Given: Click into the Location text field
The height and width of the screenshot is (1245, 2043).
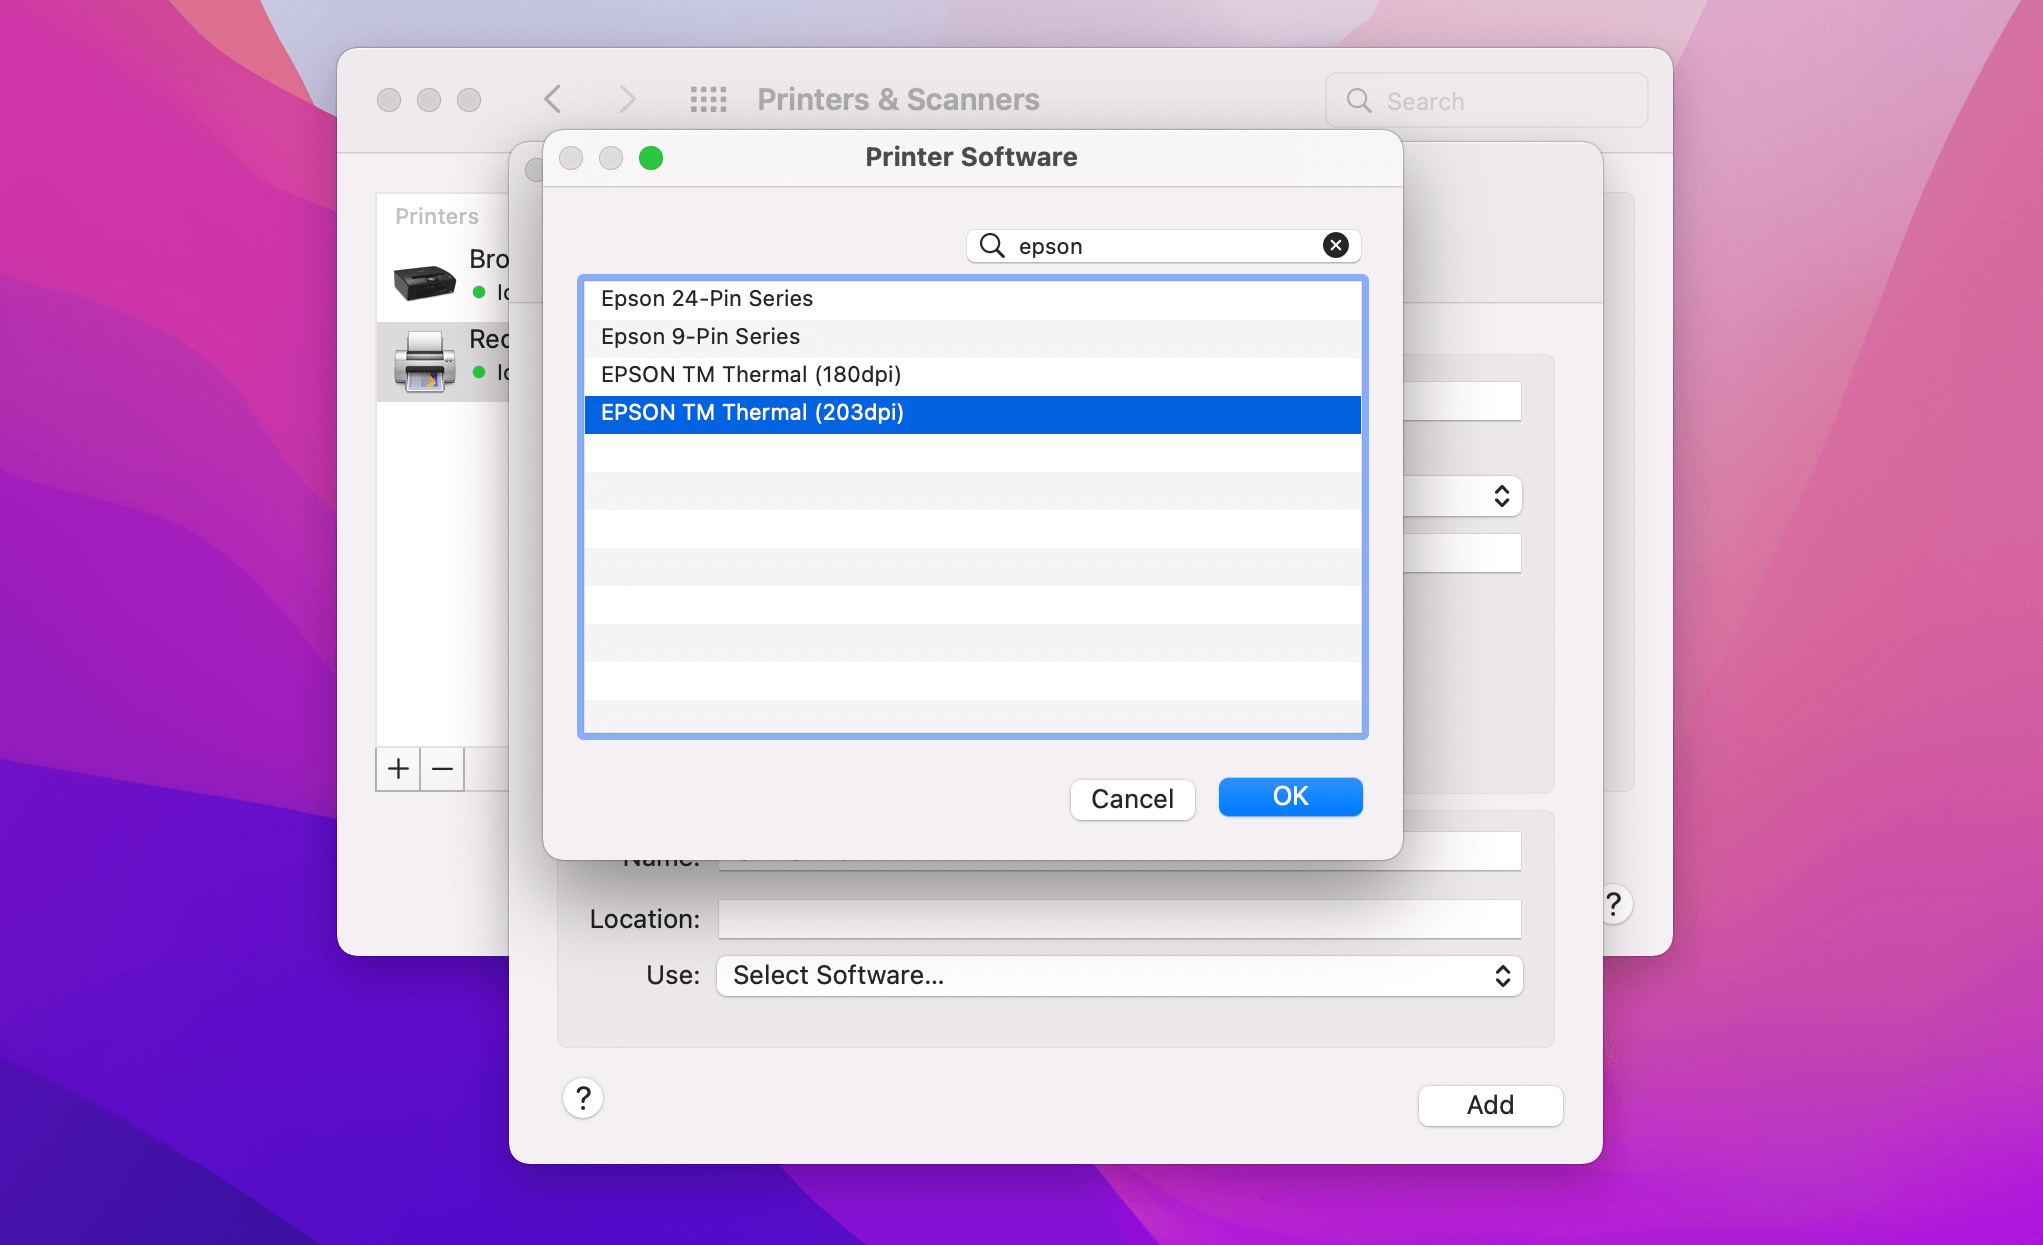Looking at the screenshot, I should (x=1118, y=919).
